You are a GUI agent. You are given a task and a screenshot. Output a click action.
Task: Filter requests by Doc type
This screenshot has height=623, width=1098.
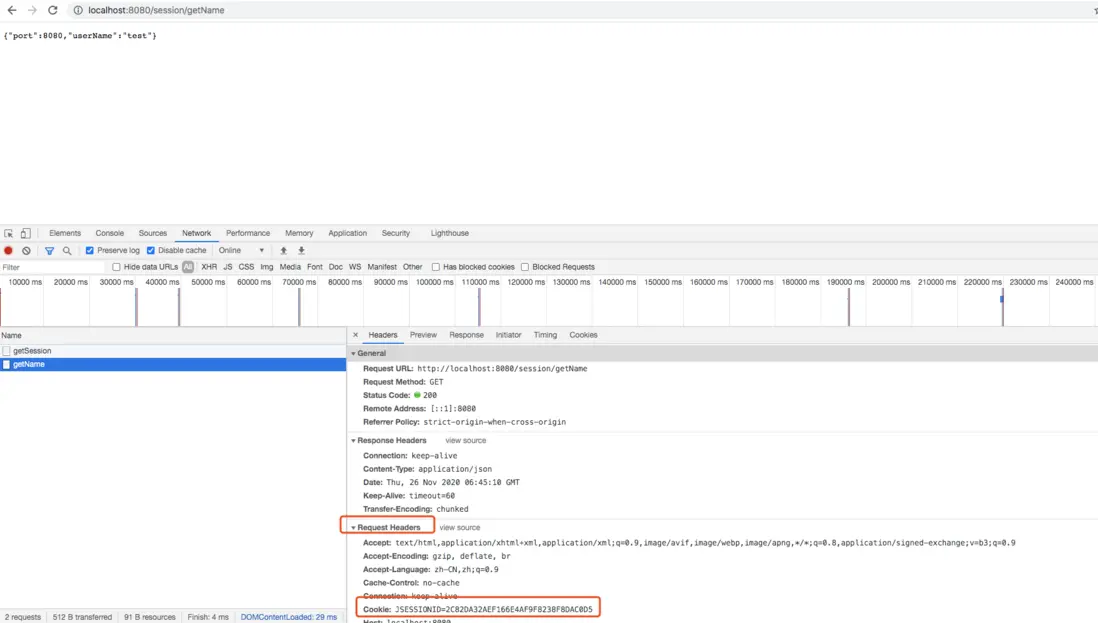click(336, 267)
